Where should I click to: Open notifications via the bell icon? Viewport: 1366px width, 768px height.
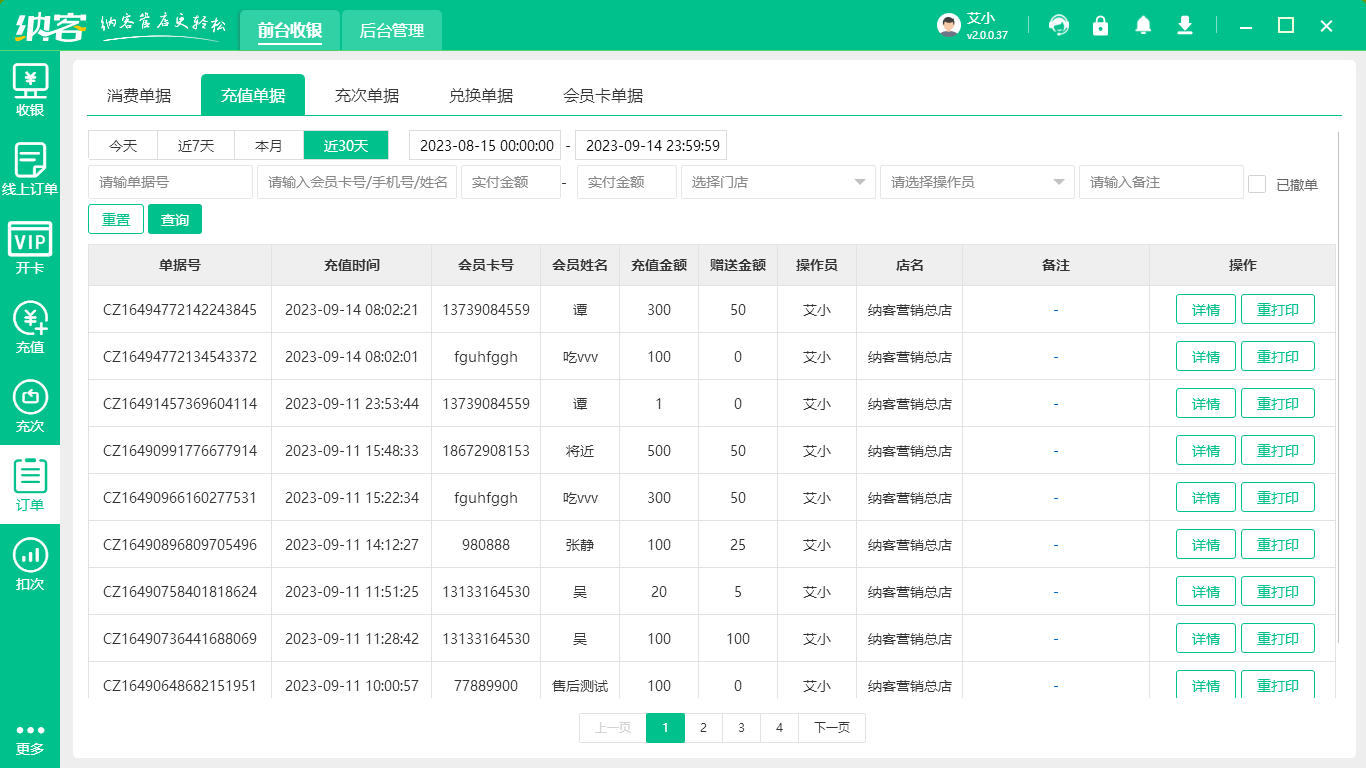(1143, 25)
